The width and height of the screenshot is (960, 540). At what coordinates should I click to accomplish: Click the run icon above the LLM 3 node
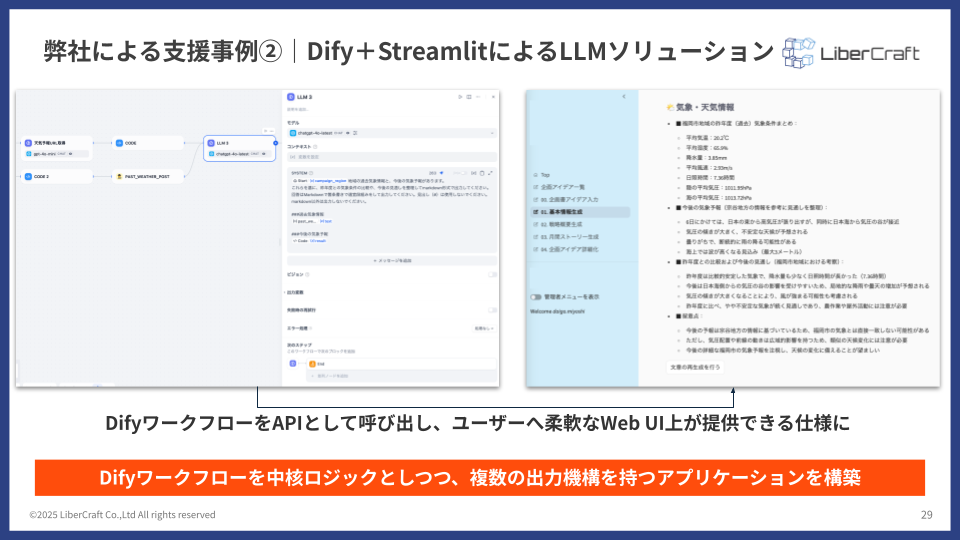coord(266,131)
